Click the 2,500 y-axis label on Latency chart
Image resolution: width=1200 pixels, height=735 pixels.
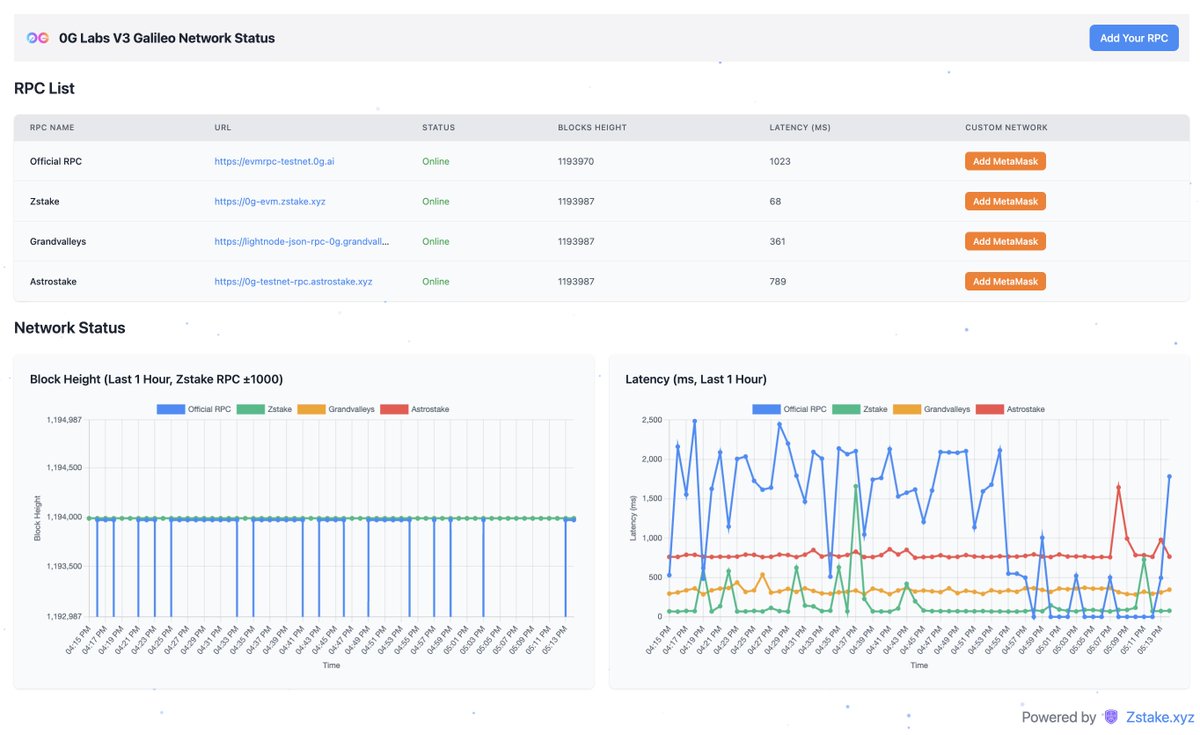[650, 420]
